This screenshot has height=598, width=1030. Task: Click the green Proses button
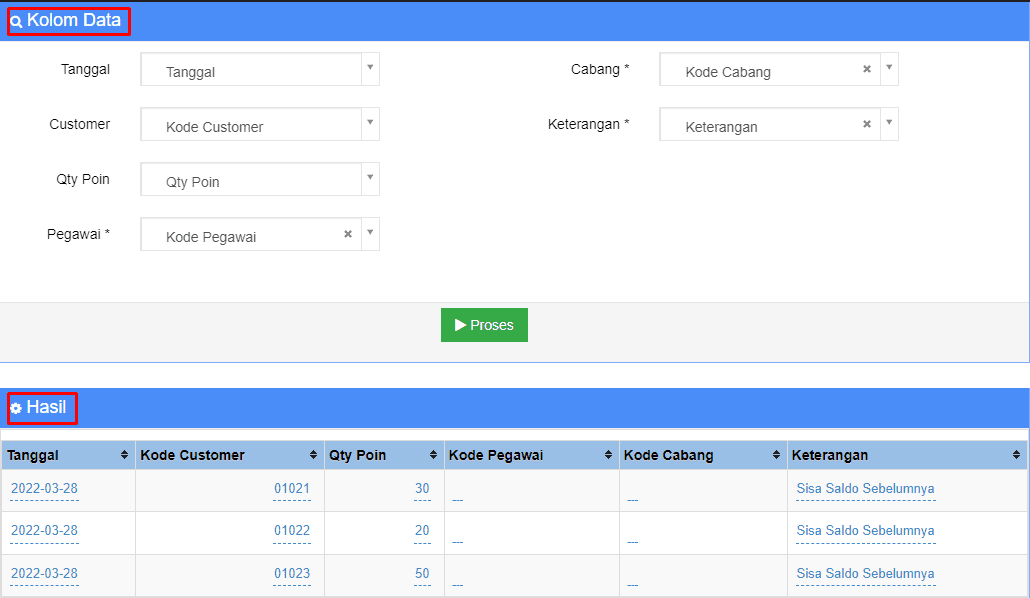point(484,325)
